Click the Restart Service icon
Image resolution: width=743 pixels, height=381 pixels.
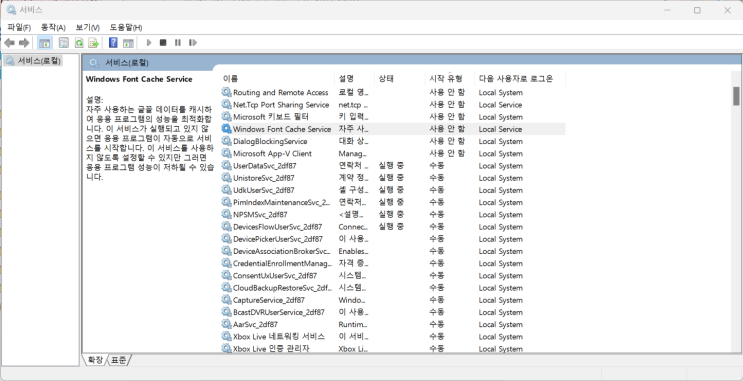tap(192, 43)
